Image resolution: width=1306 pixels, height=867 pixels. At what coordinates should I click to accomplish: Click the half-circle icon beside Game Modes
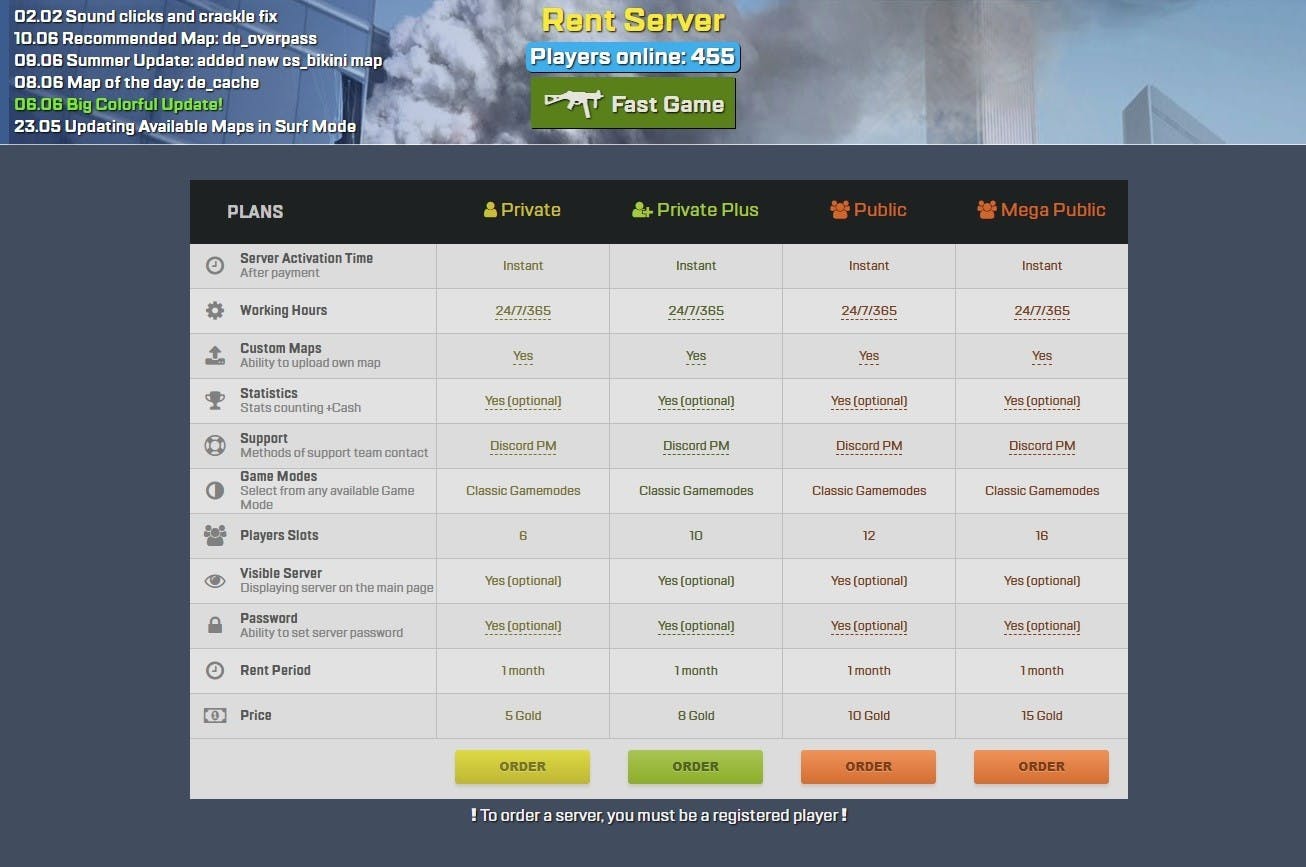pos(215,491)
